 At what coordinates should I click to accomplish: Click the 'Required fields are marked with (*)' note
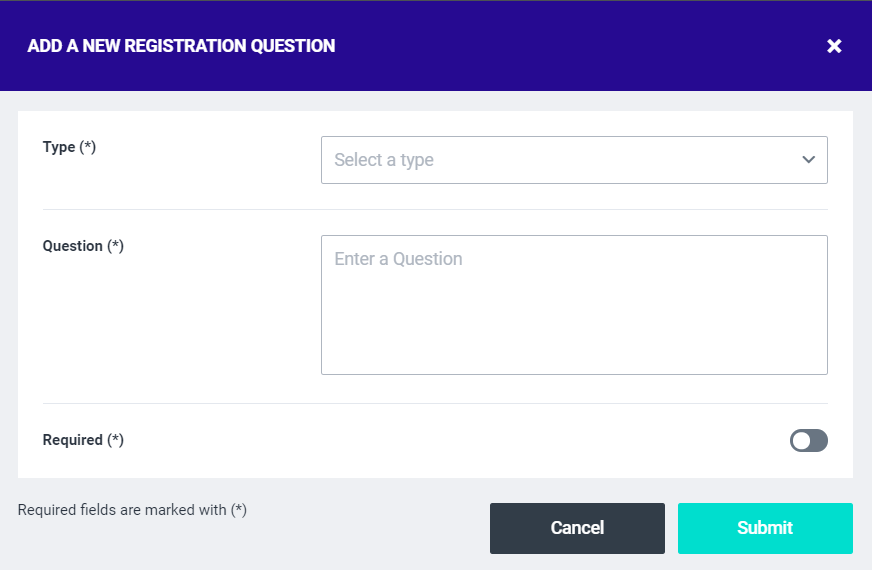point(132,510)
